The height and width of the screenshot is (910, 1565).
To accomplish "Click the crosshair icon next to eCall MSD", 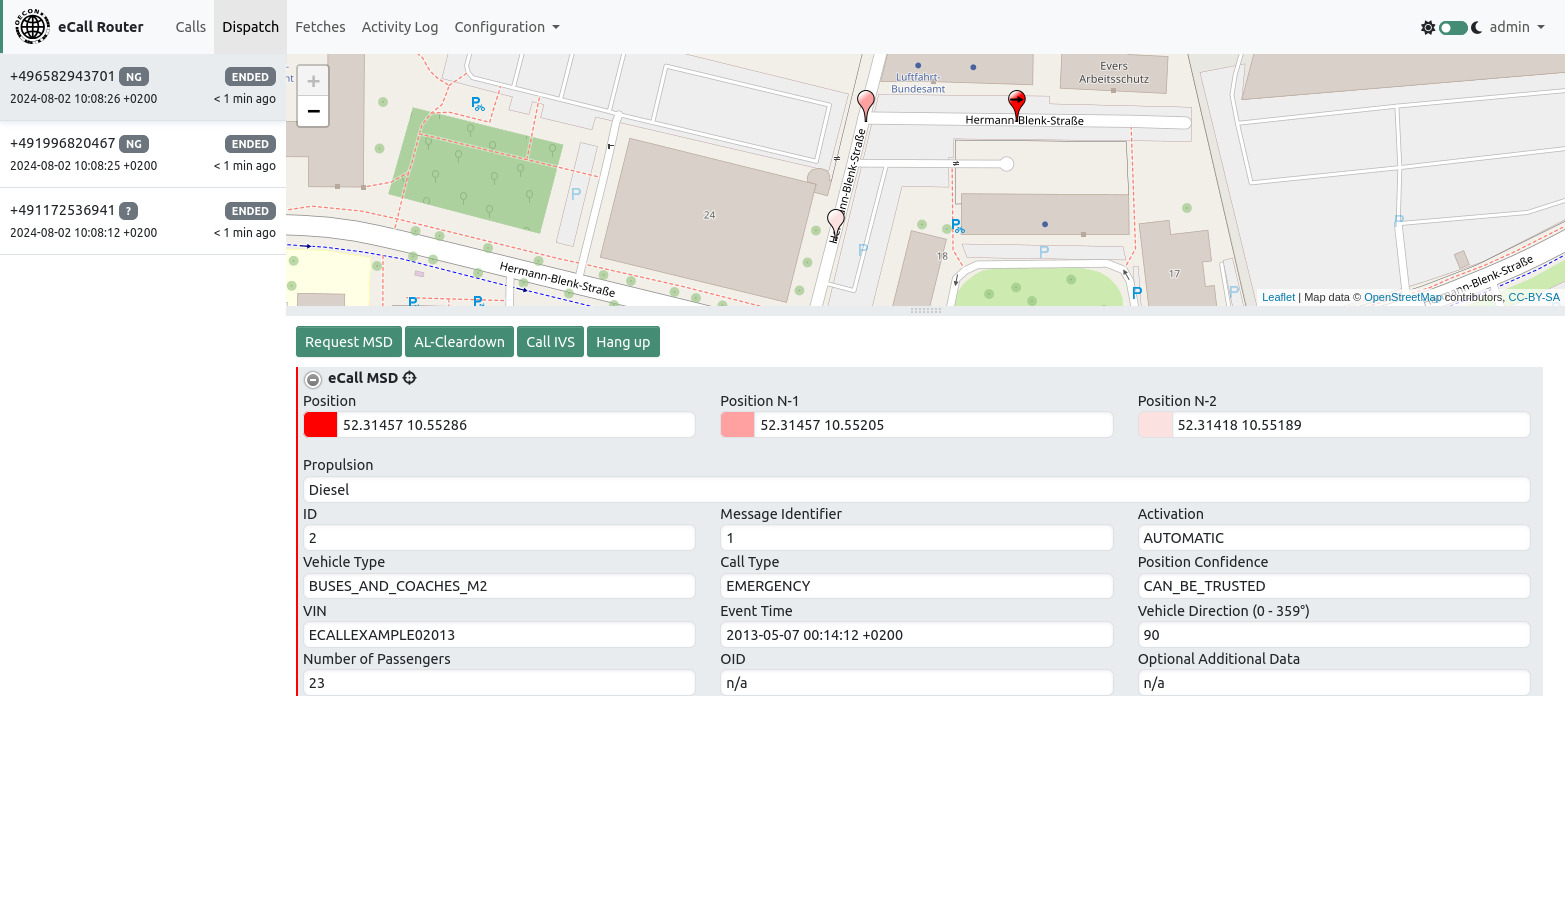I will click(x=410, y=378).
